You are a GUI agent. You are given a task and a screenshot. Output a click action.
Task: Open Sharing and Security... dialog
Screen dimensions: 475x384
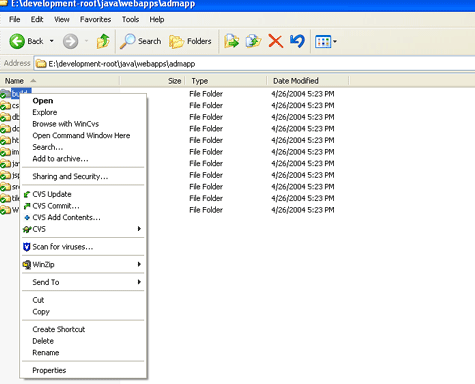(x=83, y=176)
